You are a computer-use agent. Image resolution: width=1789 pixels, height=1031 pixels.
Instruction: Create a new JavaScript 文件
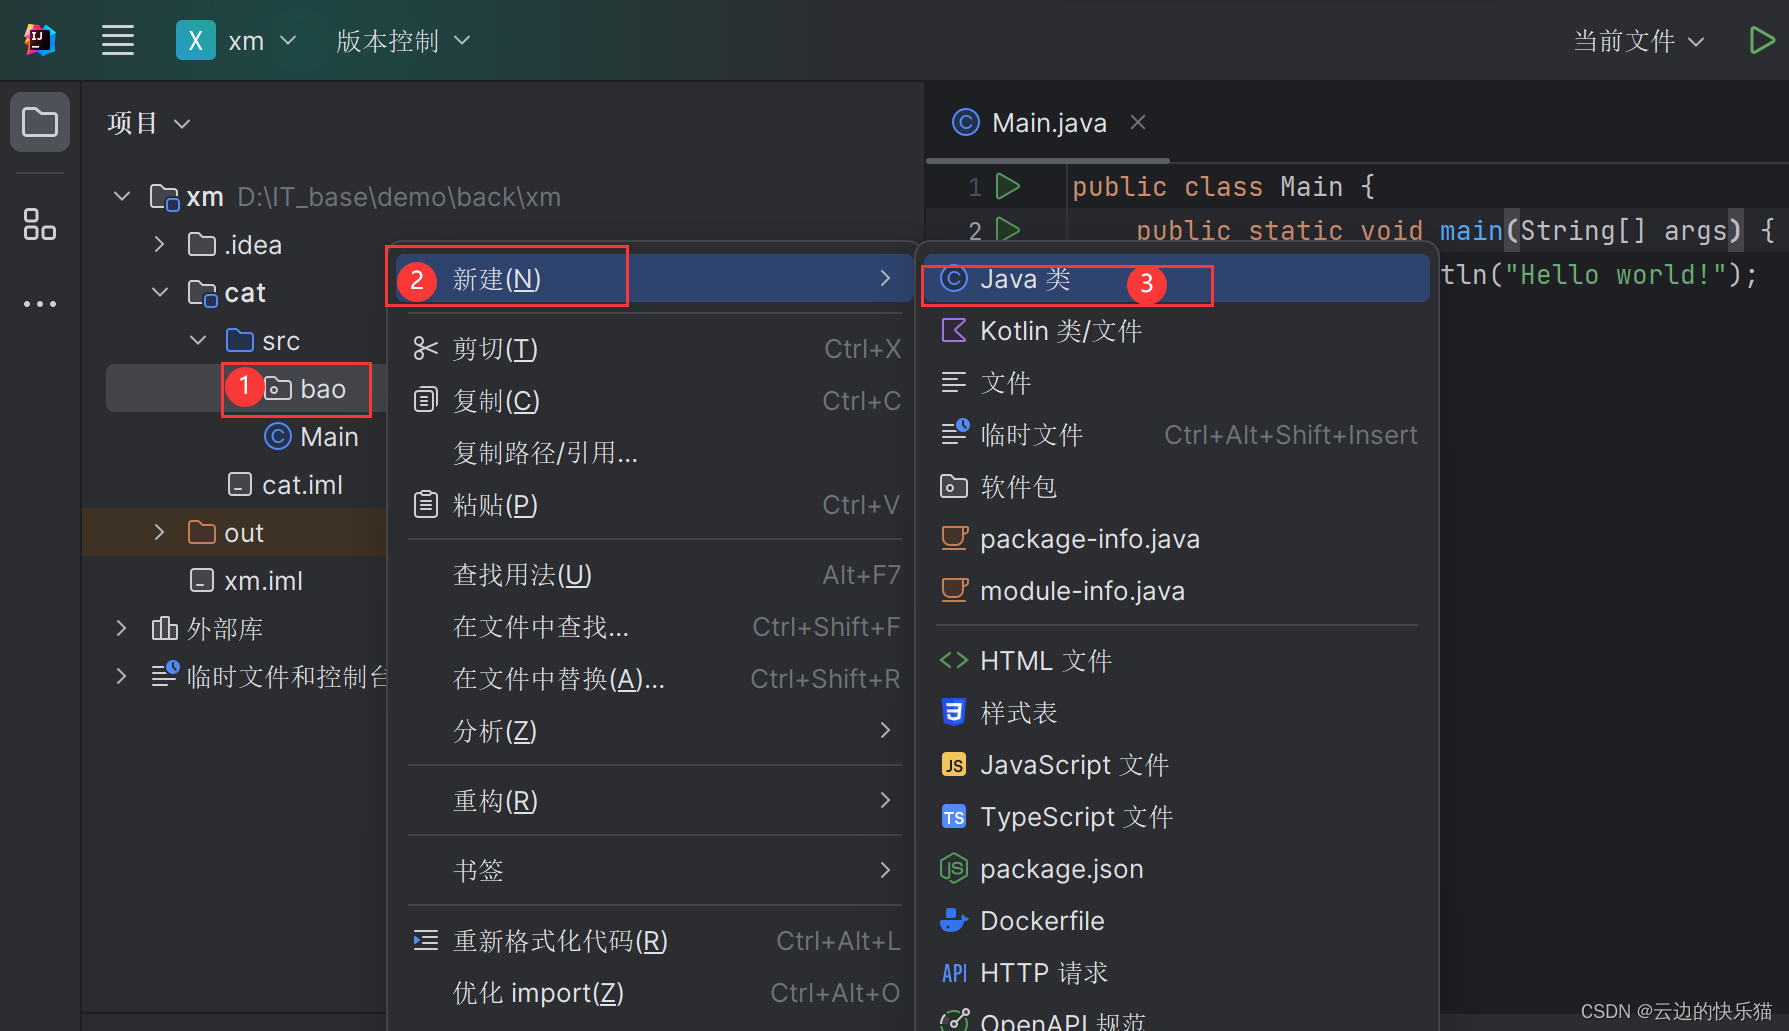1176,764
